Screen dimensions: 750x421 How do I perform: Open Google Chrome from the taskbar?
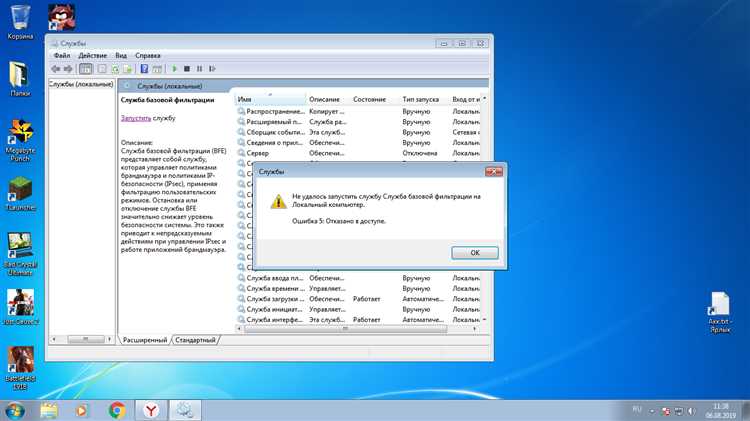pos(117,410)
